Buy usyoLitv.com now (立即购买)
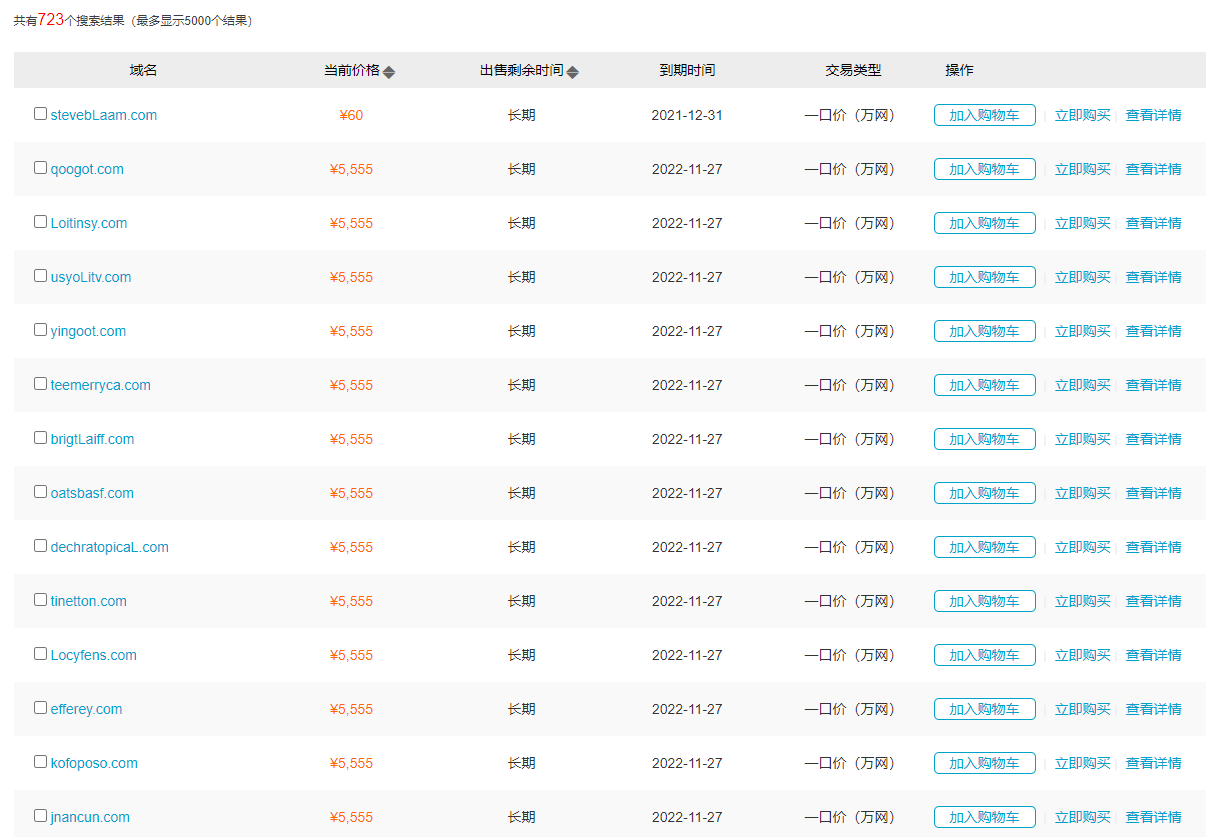The image size is (1206, 837). pos(1083,277)
